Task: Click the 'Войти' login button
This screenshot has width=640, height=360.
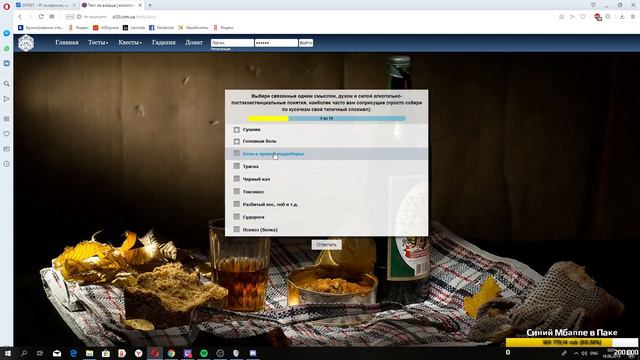Action: (x=306, y=43)
